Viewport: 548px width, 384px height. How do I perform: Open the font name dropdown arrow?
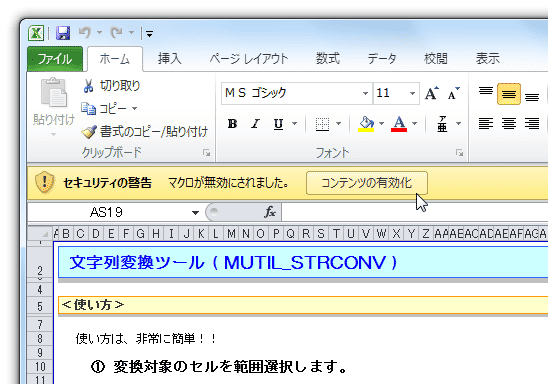[365, 93]
